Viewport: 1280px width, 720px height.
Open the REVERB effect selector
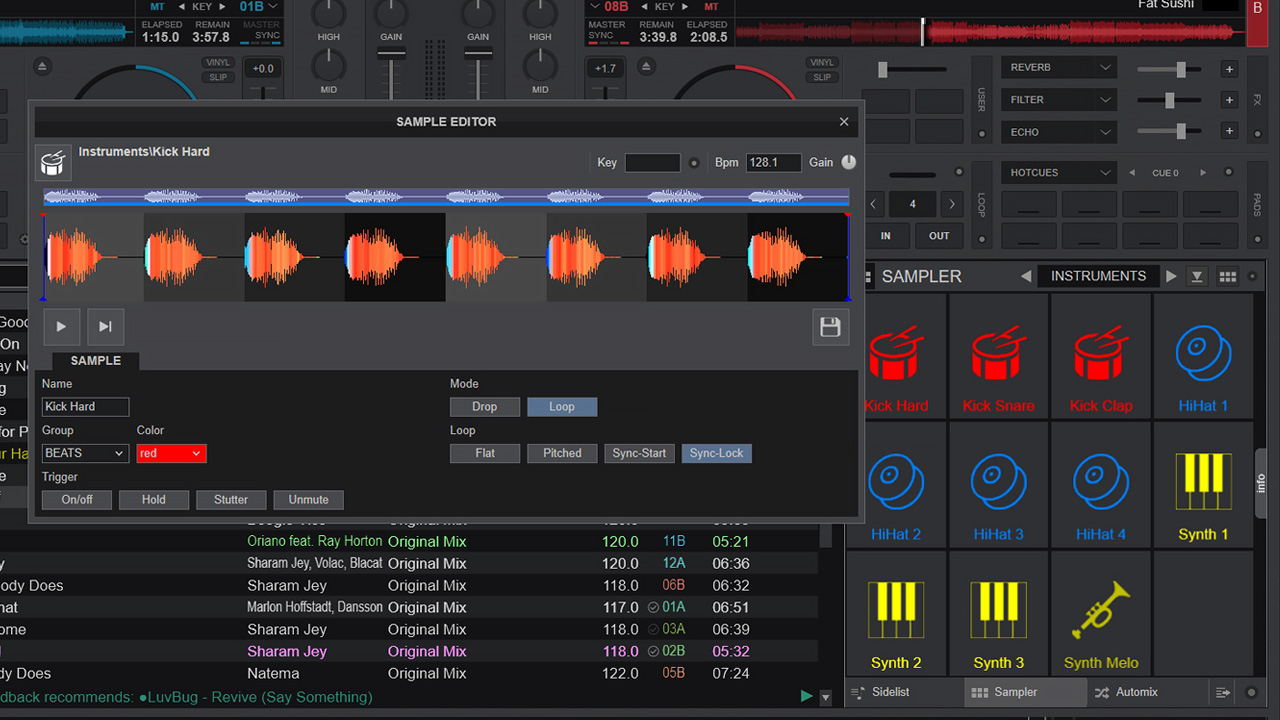tap(1058, 67)
